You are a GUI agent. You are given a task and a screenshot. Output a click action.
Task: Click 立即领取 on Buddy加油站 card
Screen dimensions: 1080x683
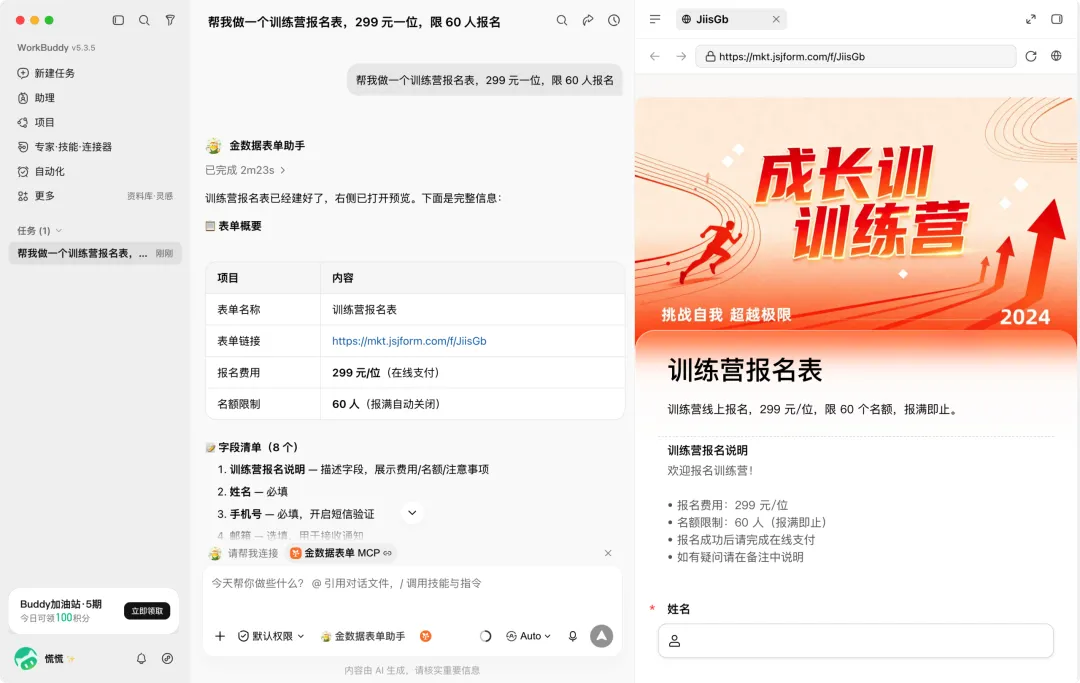coord(147,611)
